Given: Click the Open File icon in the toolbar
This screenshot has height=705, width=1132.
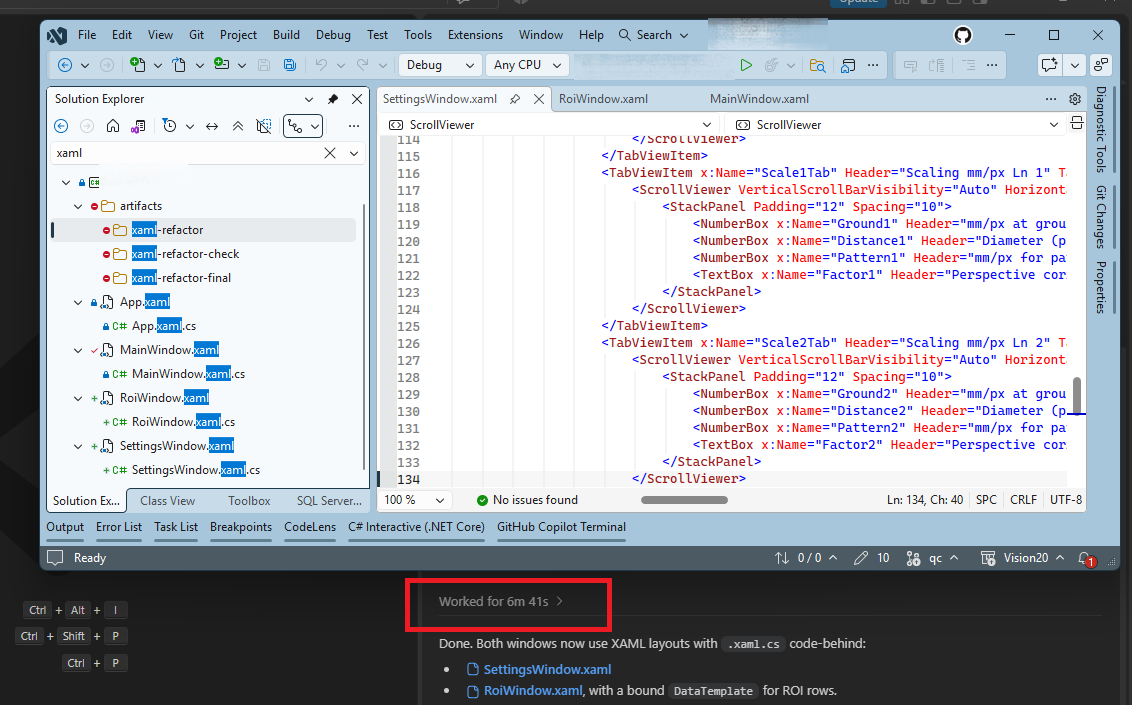Looking at the screenshot, I should click(179, 65).
